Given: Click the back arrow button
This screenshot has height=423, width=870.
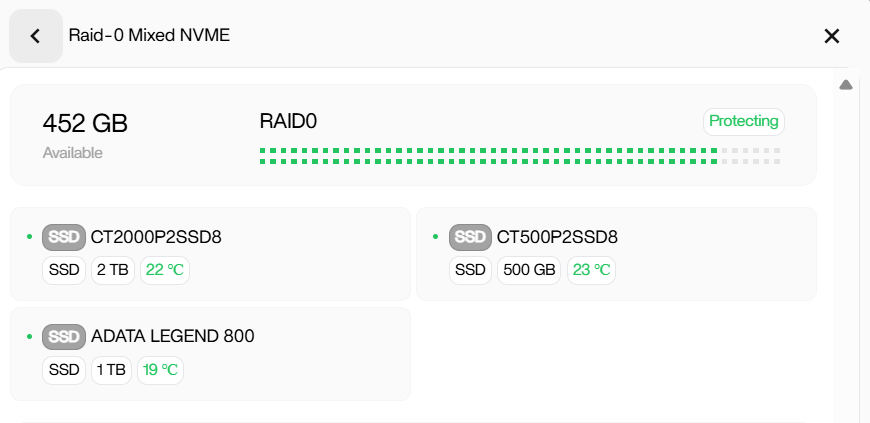Looking at the screenshot, I should pos(36,36).
